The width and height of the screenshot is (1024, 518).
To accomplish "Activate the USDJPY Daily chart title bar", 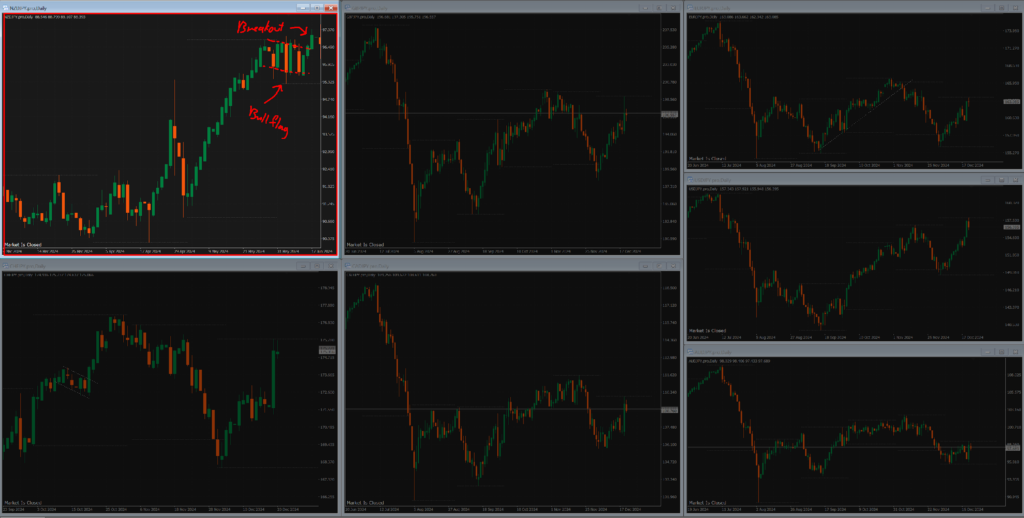I will click(x=836, y=180).
